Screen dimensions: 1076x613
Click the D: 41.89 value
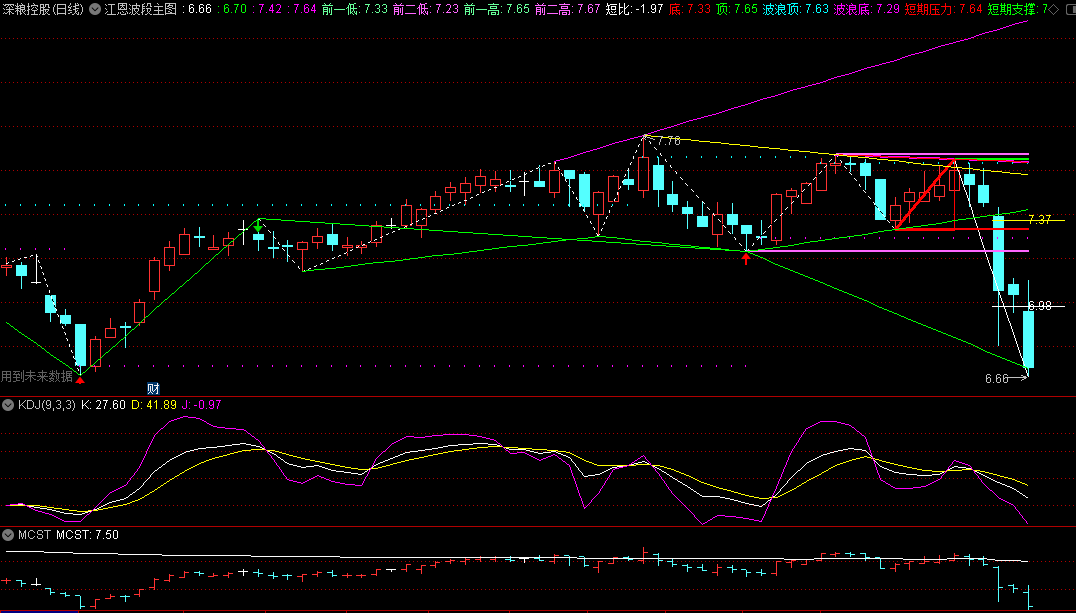click(x=154, y=405)
